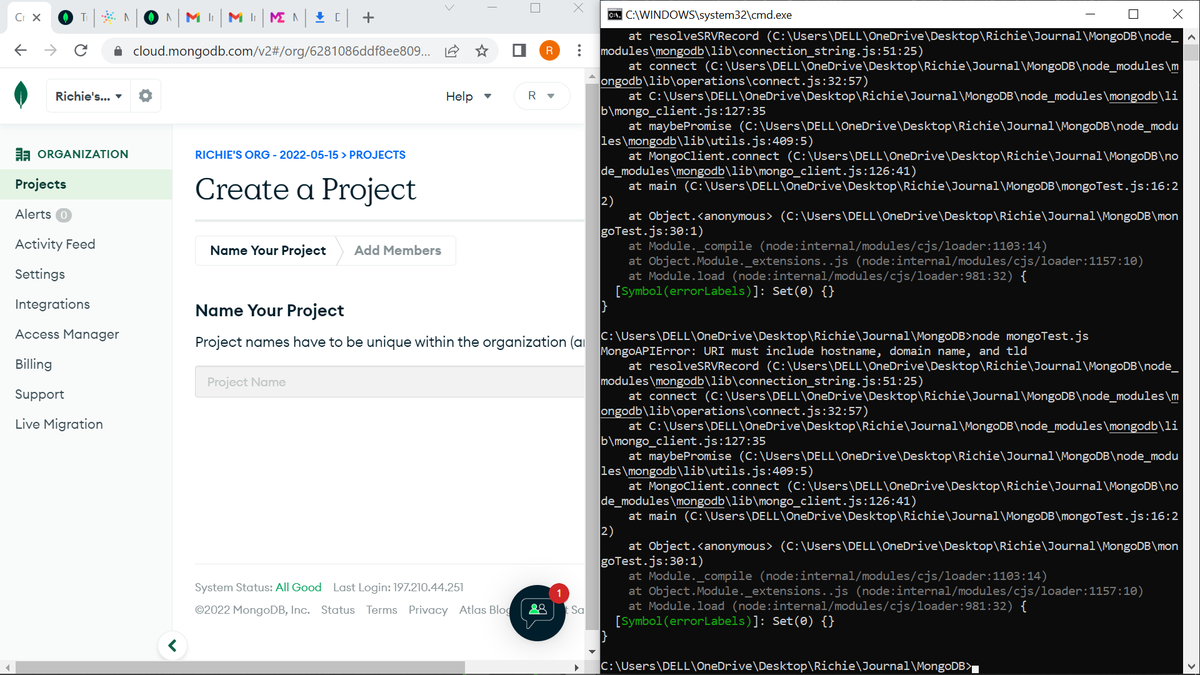
Task: Click the browser forward arrow
Action: tap(51, 50)
